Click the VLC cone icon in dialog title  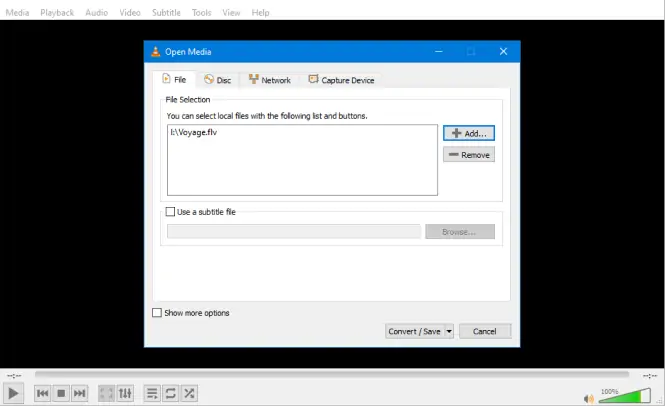point(156,52)
